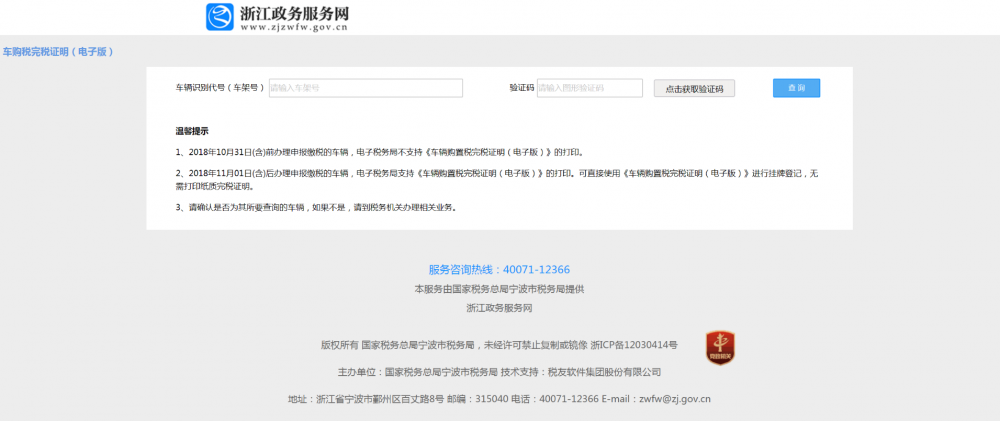
Task: Click the zwfw@zj.gov.cn email address
Action: click(x=675, y=399)
